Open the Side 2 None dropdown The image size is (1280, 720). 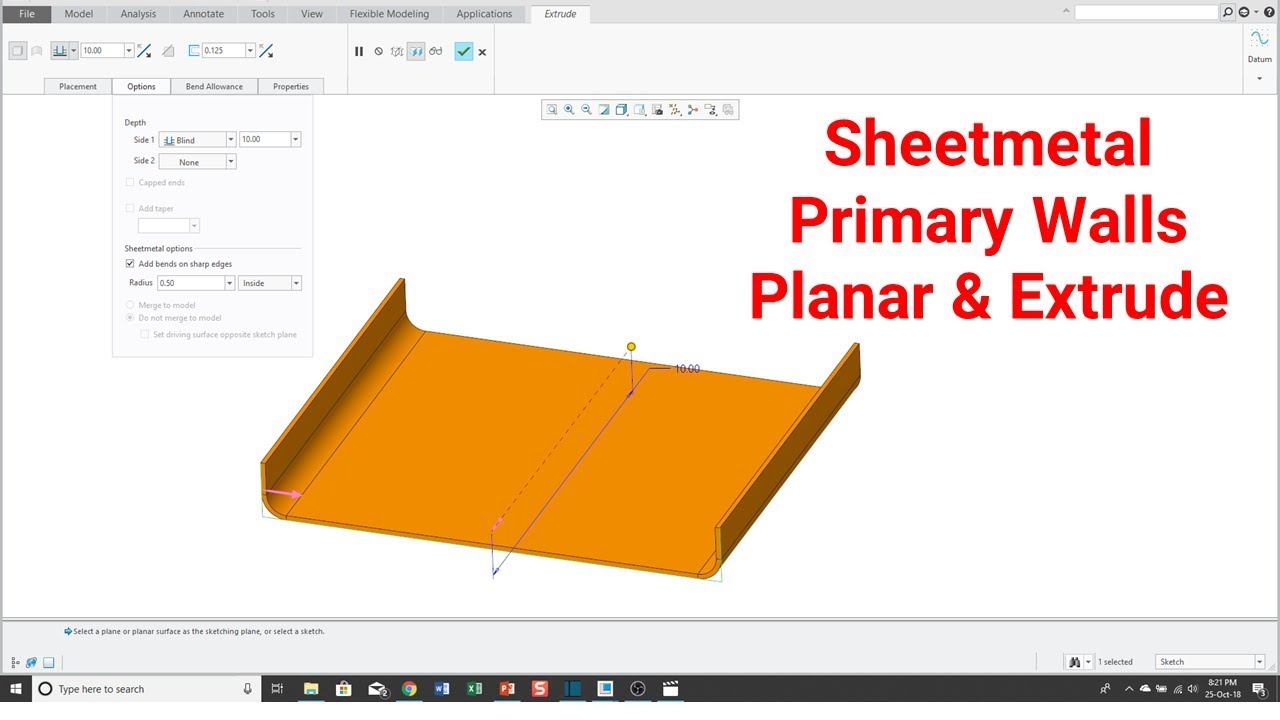click(231, 161)
